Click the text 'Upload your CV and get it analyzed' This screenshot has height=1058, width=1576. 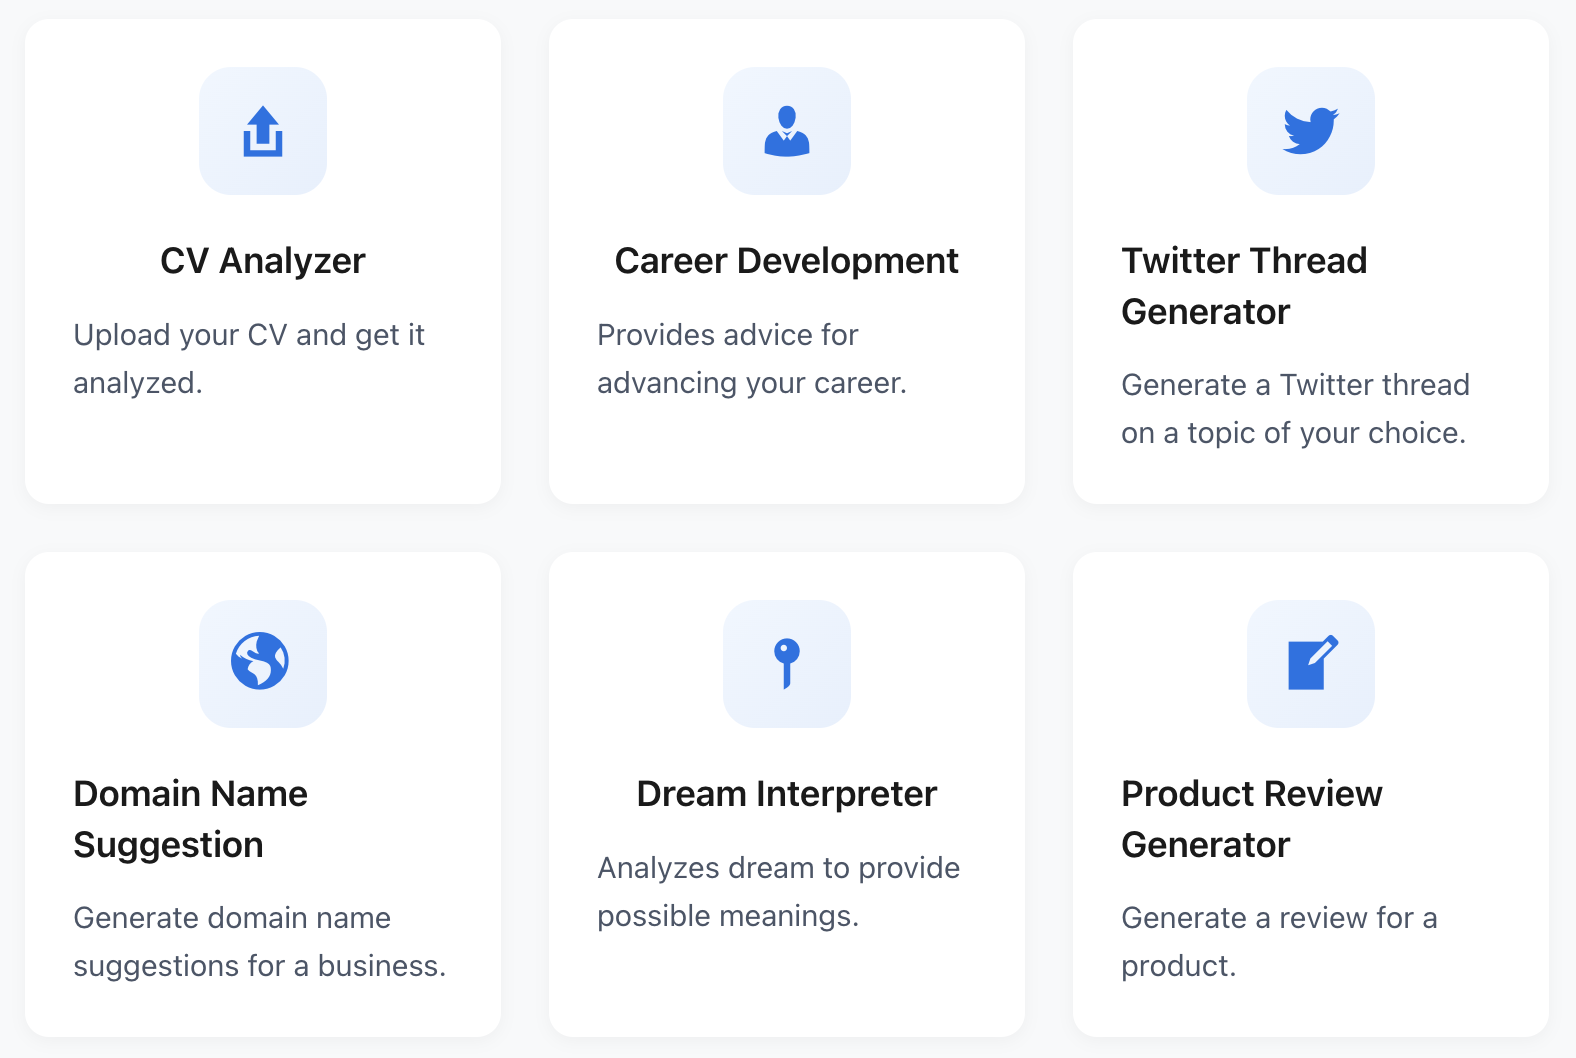(250, 358)
